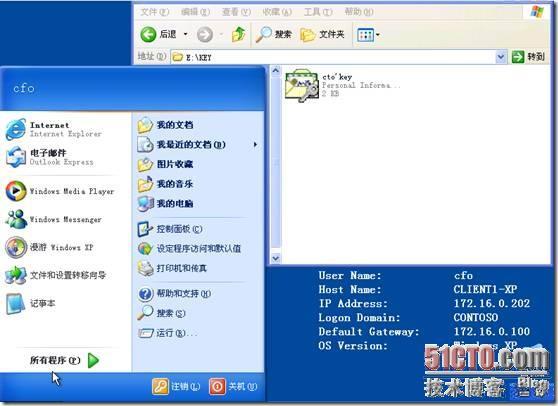Click the Explorer forward arrow button
Image resolution: width=558 pixels, height=406 pixels.
coord(205,35)
